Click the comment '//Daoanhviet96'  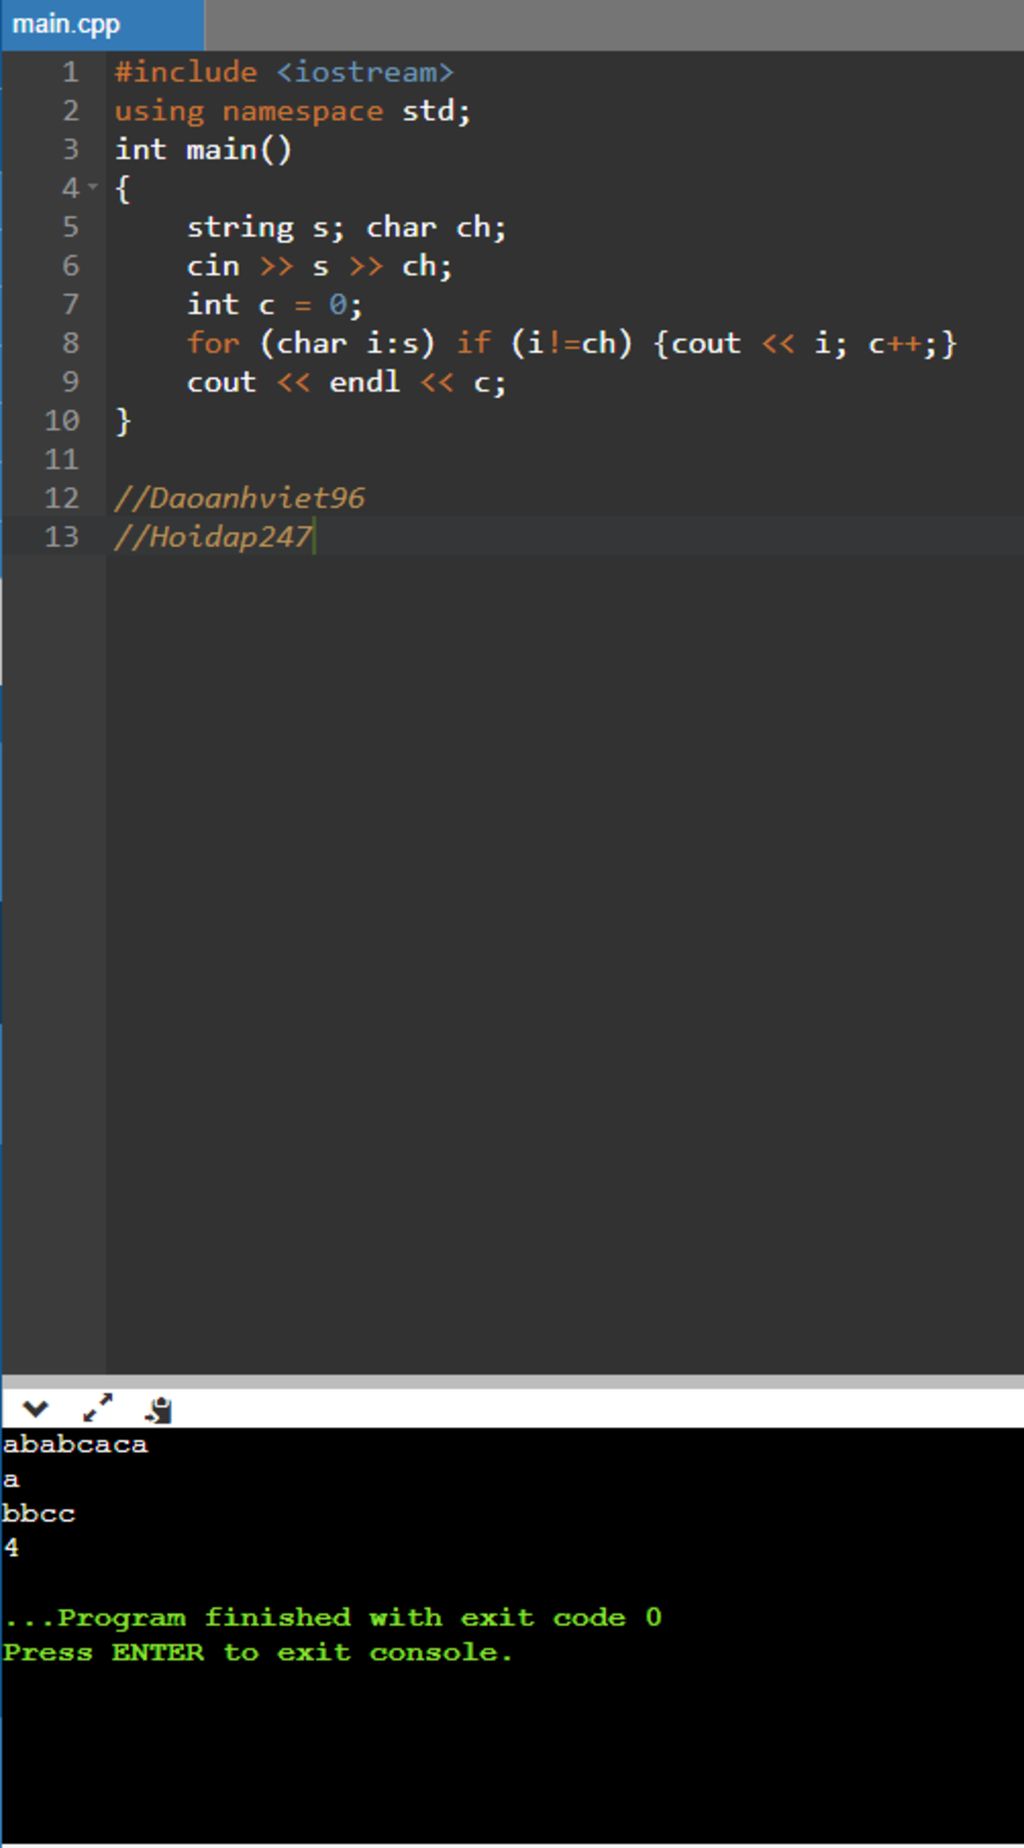pyautogui.click(x=240, y=498)
